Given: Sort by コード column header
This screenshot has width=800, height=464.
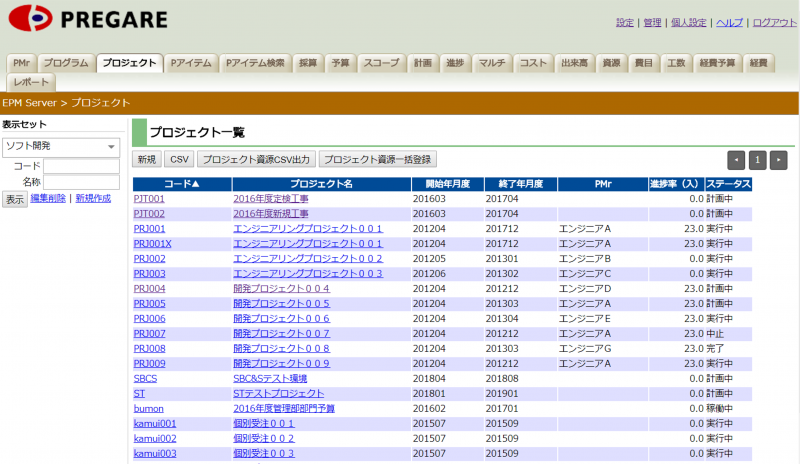Looking at the screenshot, I should pos(181,184).
